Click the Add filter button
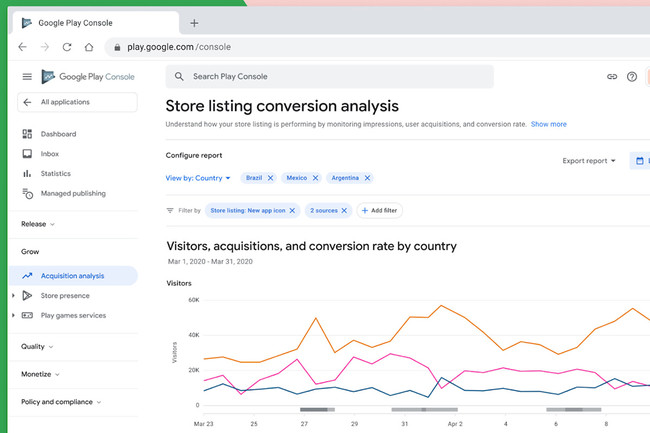Viewport: 650px width, 433px height. [x=379, y=210]
